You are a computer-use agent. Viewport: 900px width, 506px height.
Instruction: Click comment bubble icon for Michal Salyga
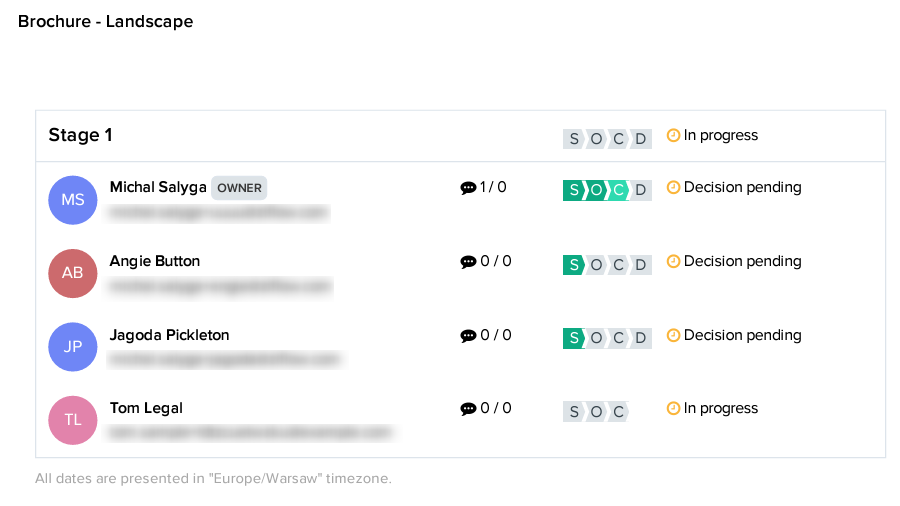tap(468, 188)
